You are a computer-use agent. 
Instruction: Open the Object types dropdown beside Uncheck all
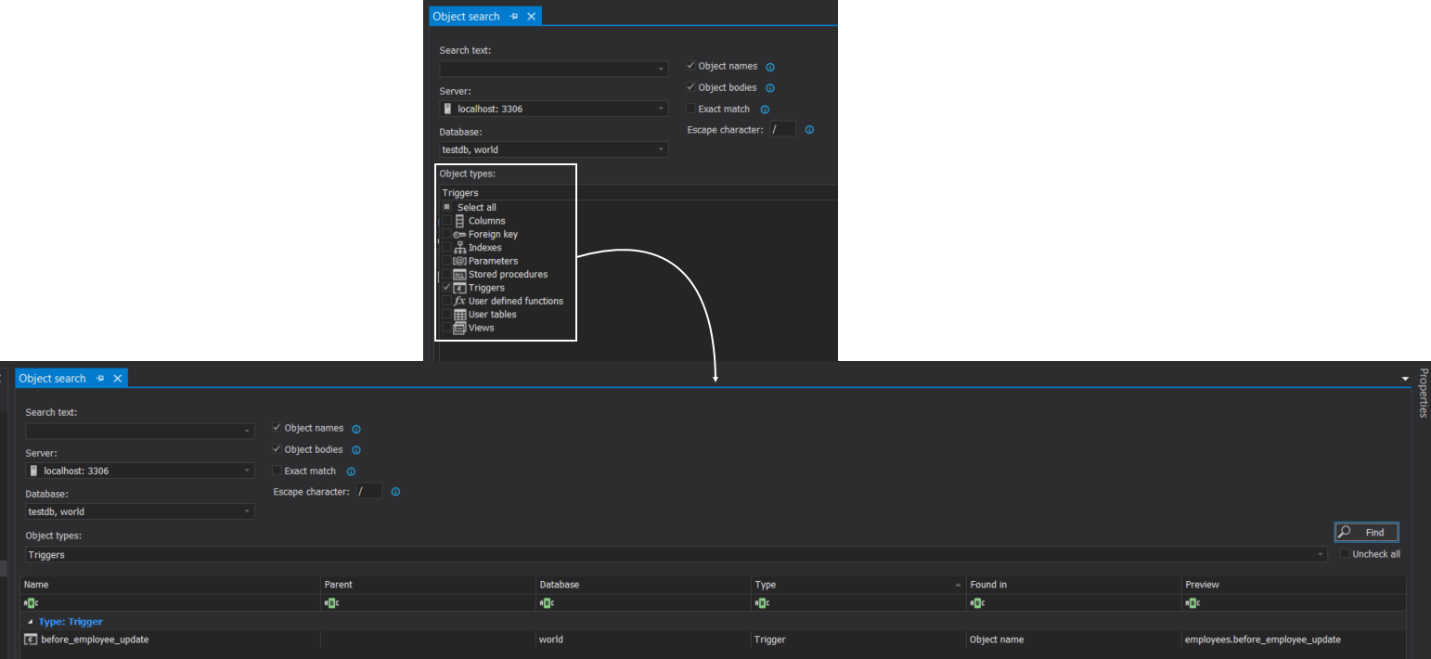click(1320, 554)
